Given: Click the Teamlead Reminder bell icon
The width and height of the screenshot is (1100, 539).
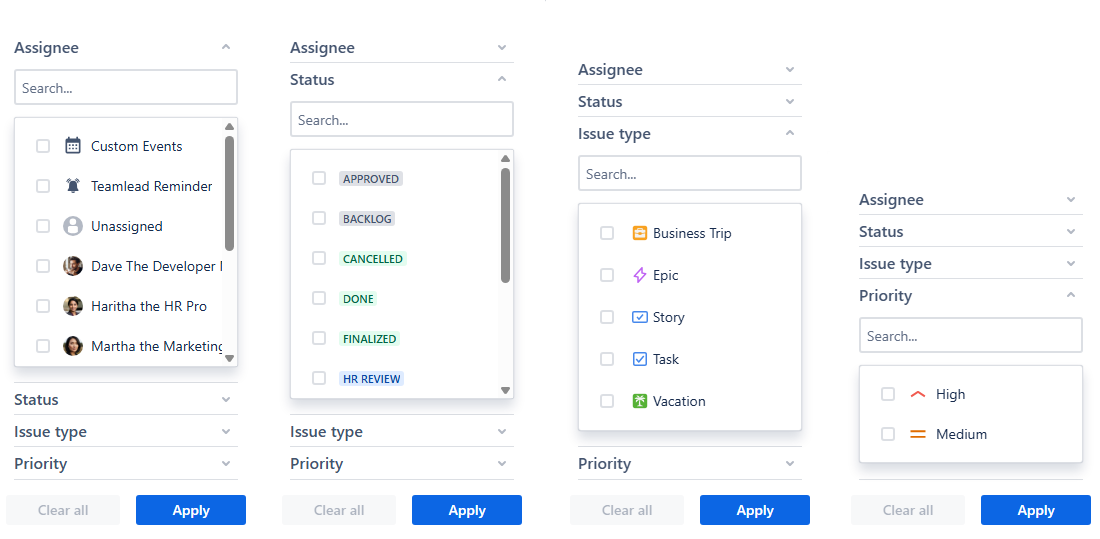Looking at the screenshot, I should (x=72, y=186).
